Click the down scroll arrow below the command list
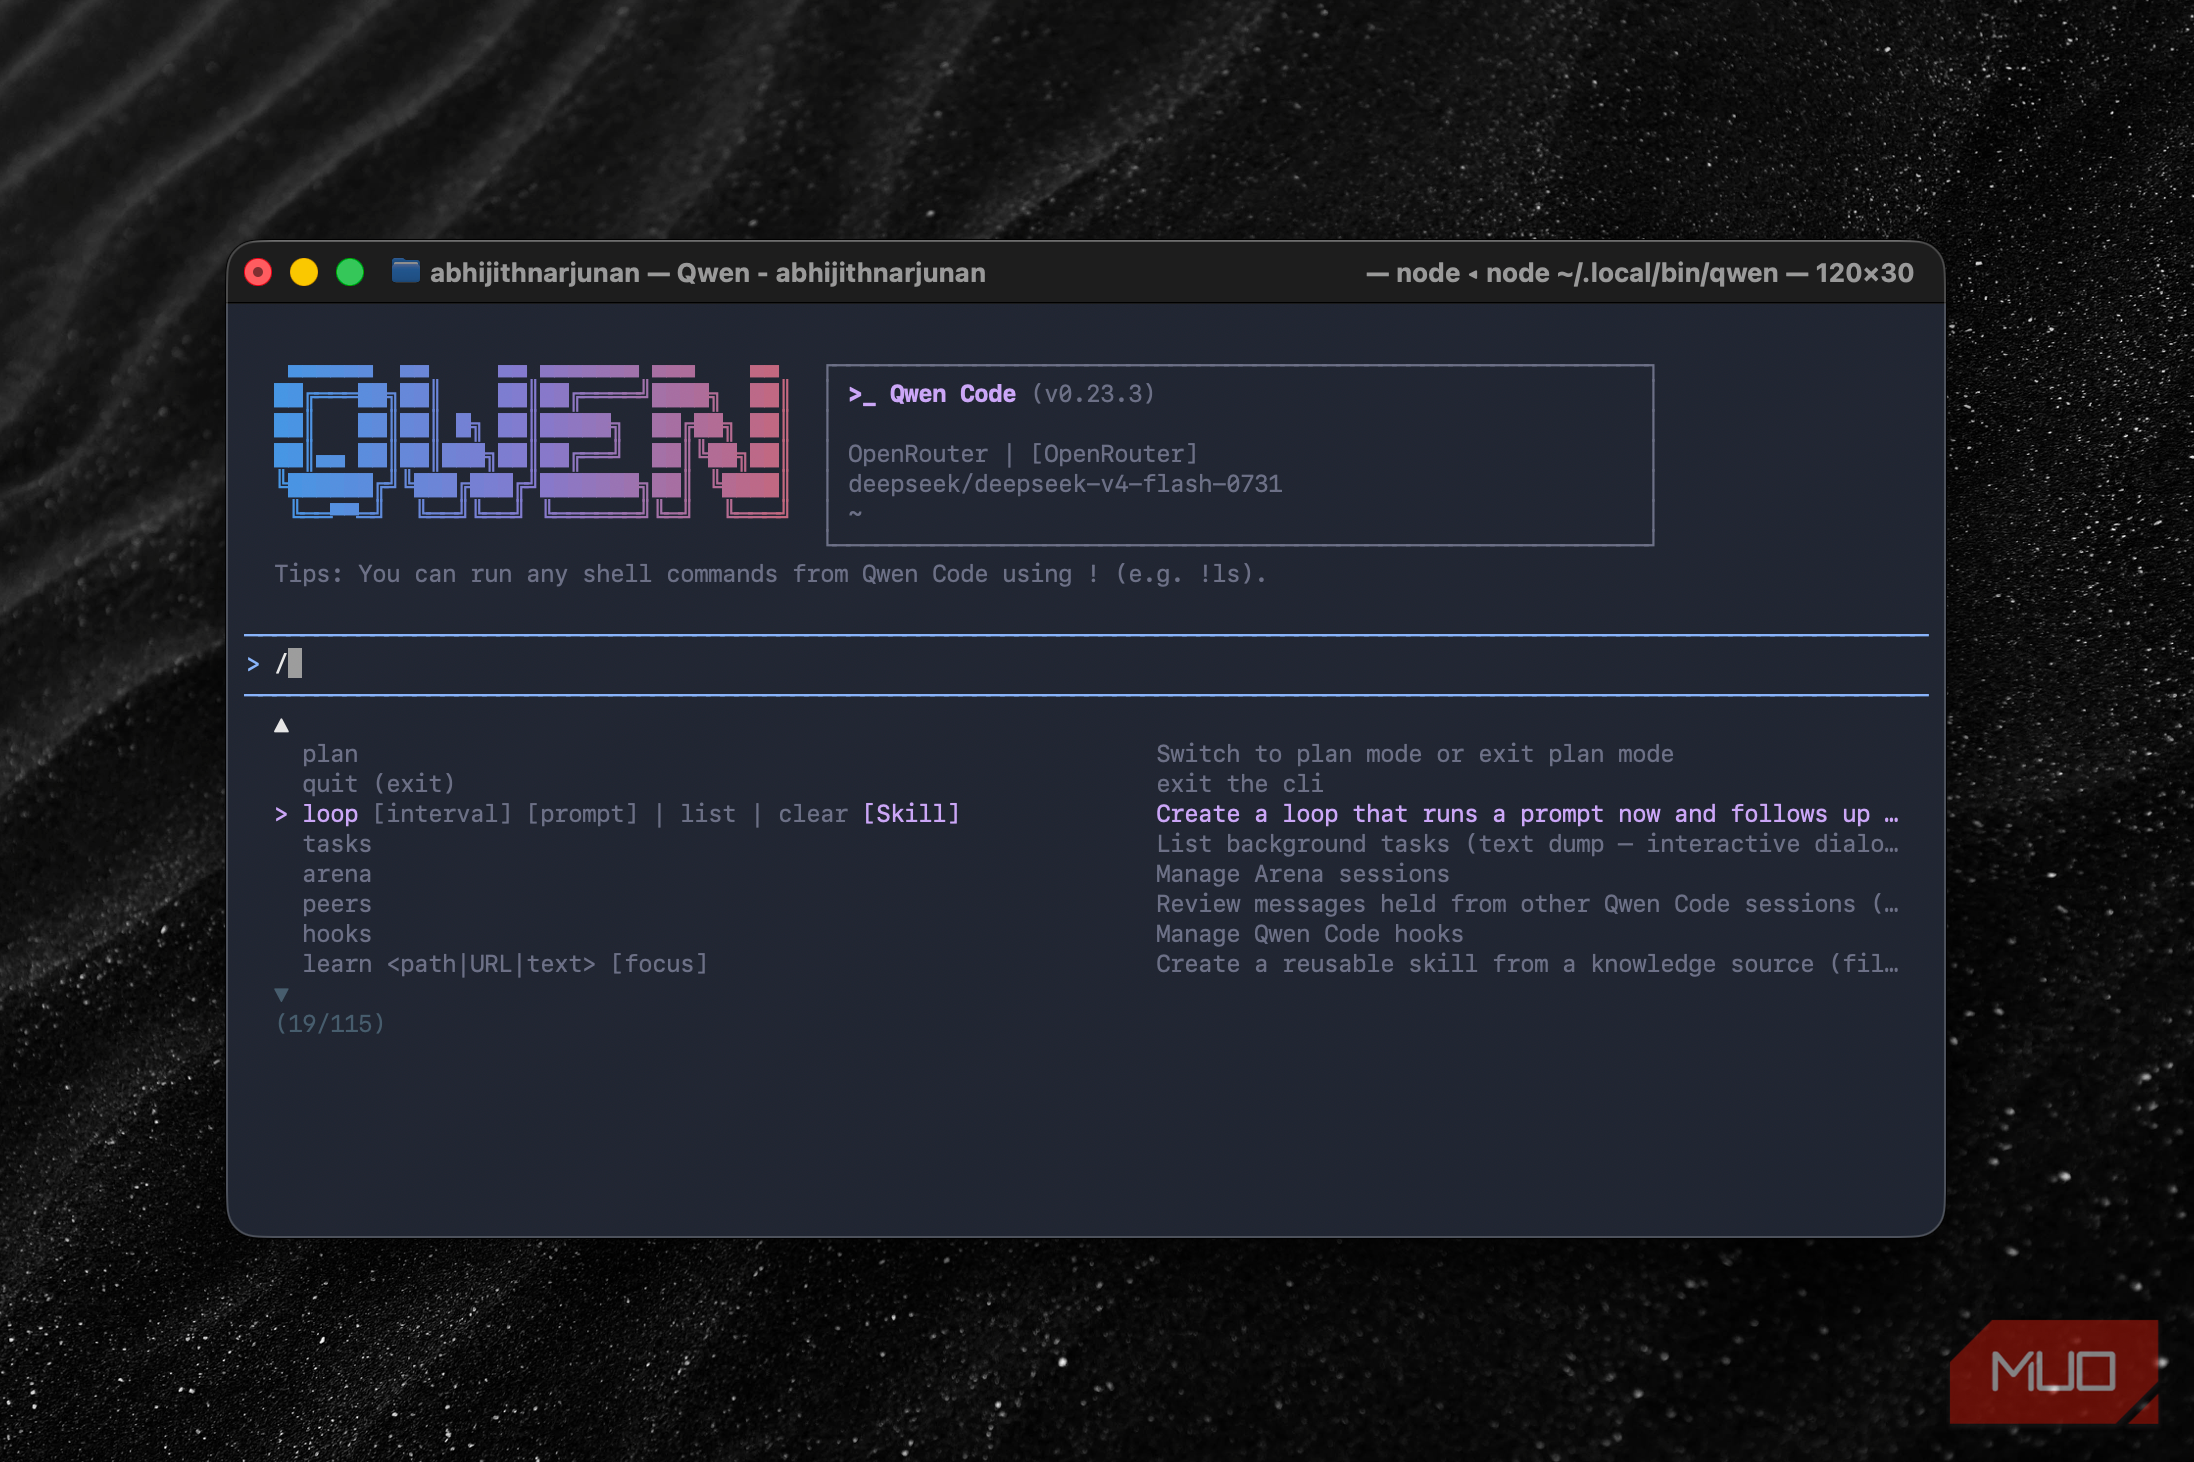 point(281,994)
